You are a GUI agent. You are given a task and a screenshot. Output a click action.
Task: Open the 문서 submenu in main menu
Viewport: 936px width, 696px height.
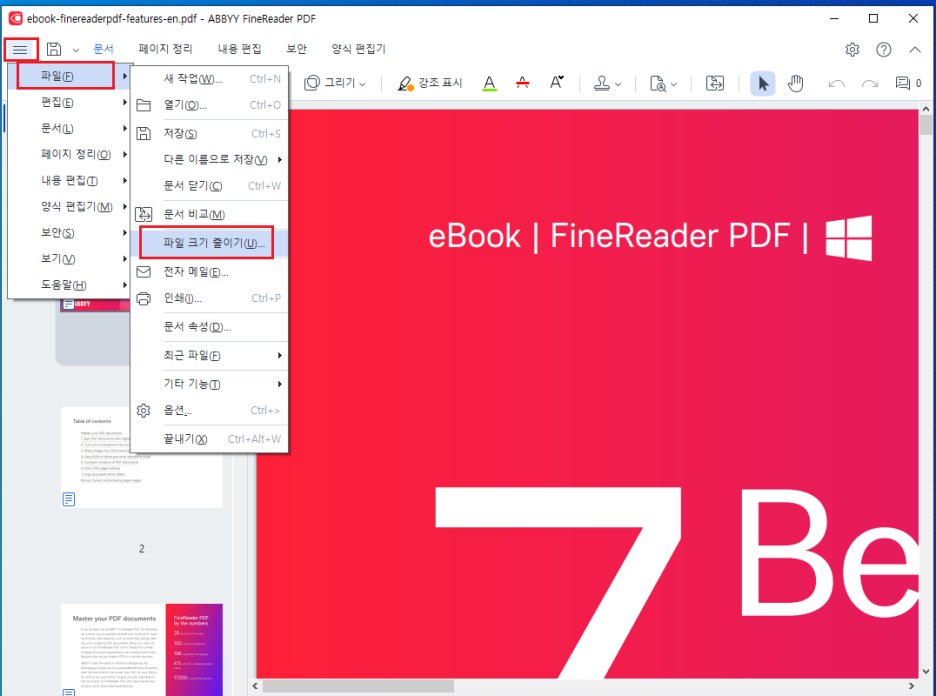pyautogui.click(x=69, y=128)
